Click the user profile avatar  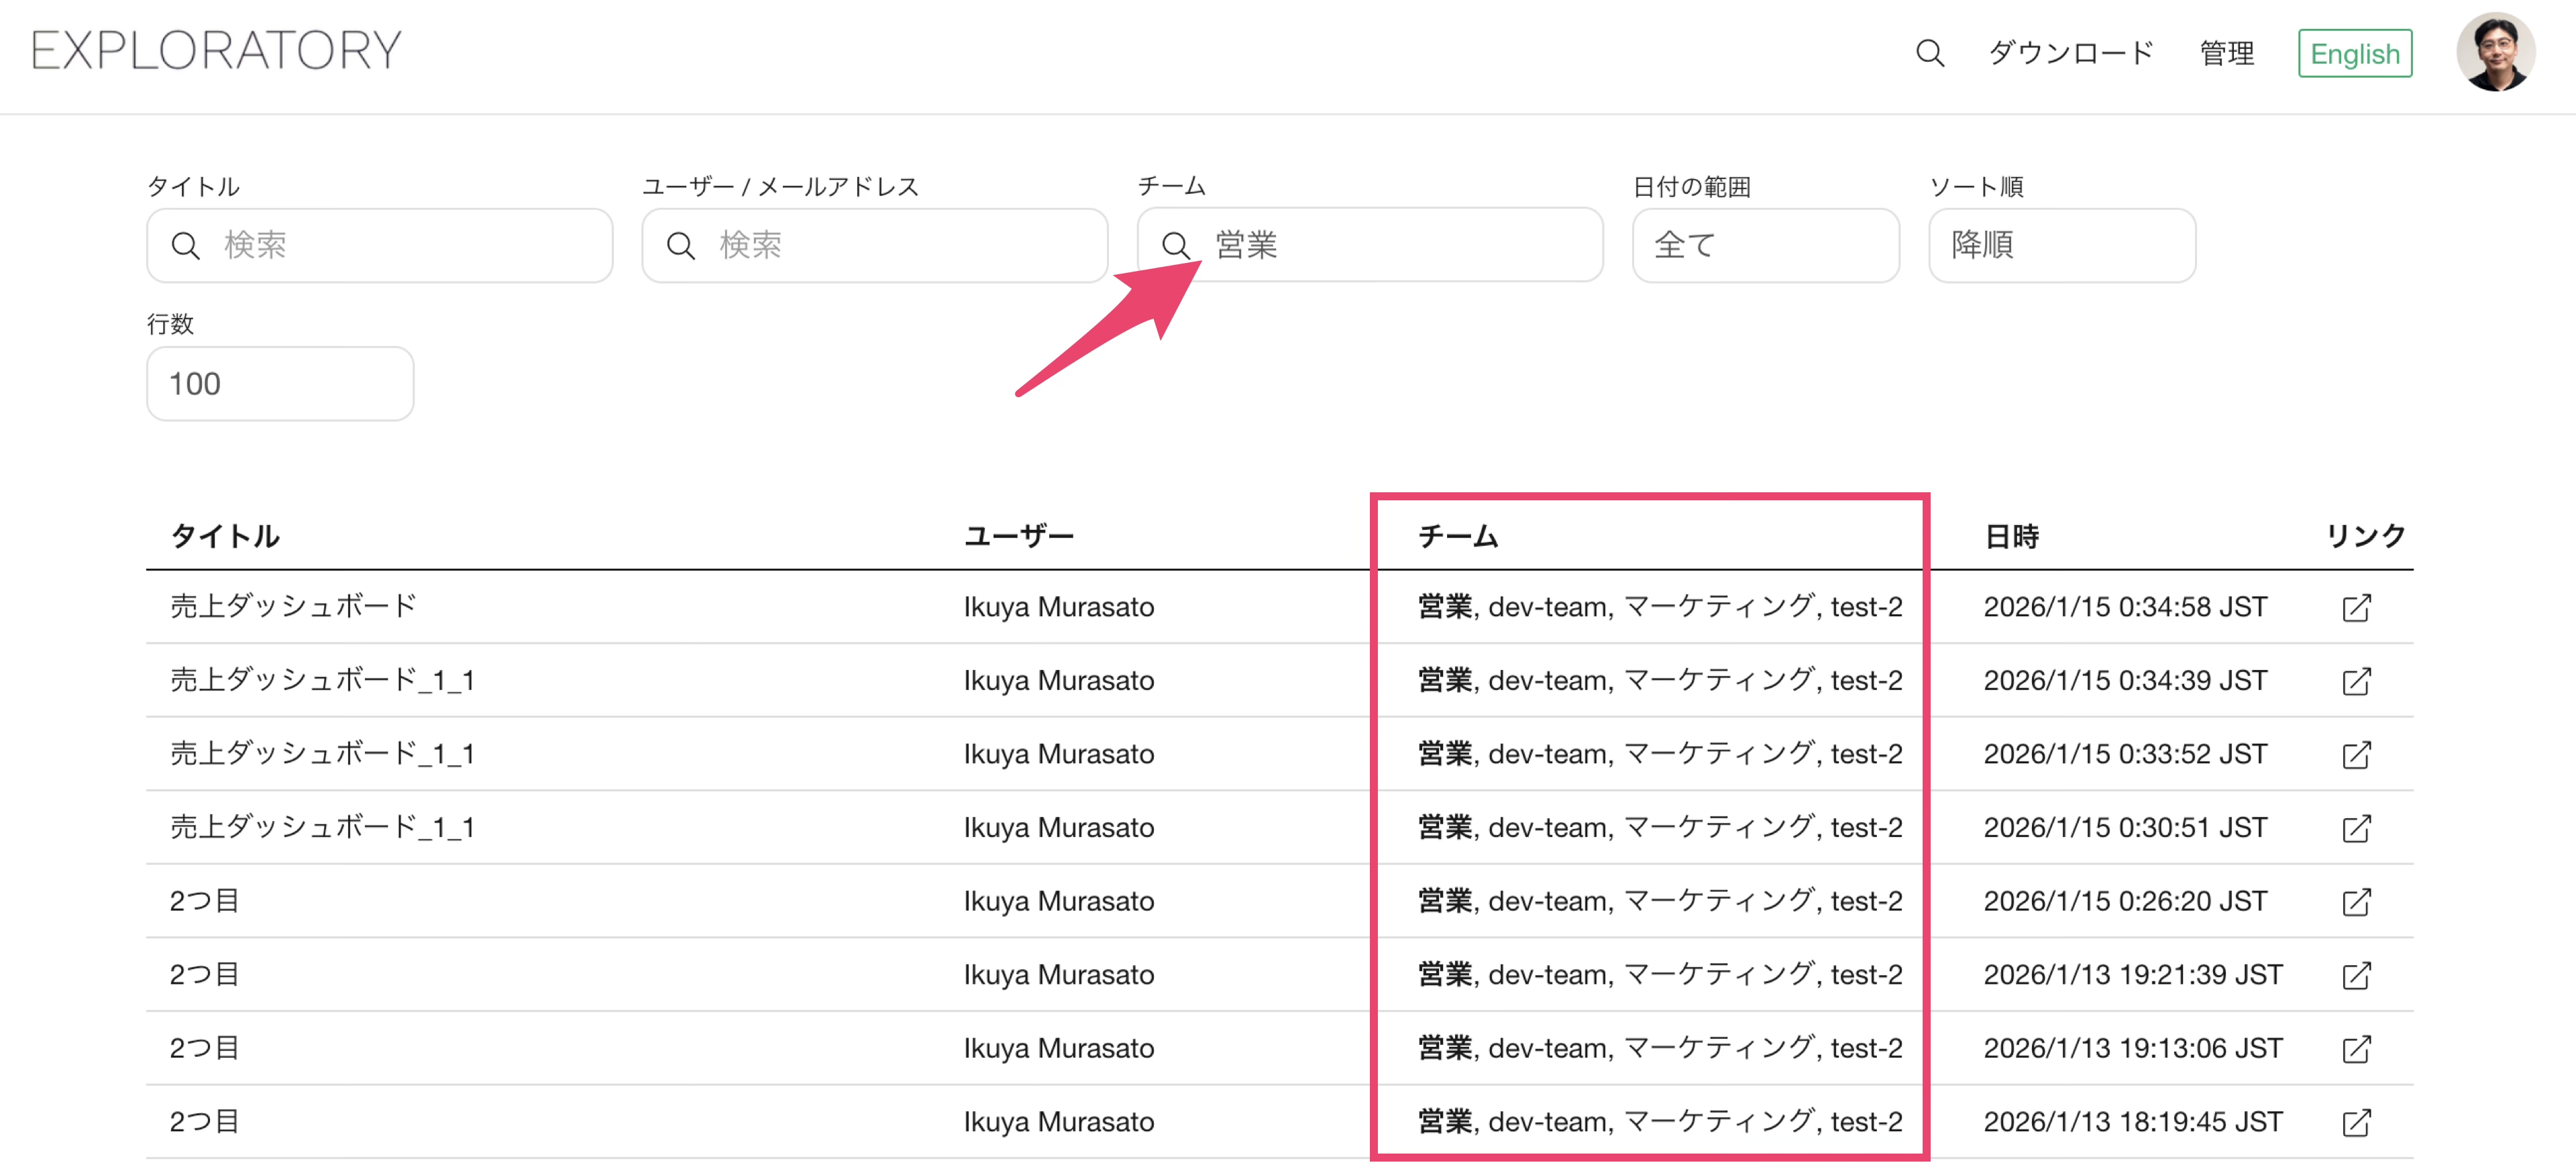(2494, 52)
